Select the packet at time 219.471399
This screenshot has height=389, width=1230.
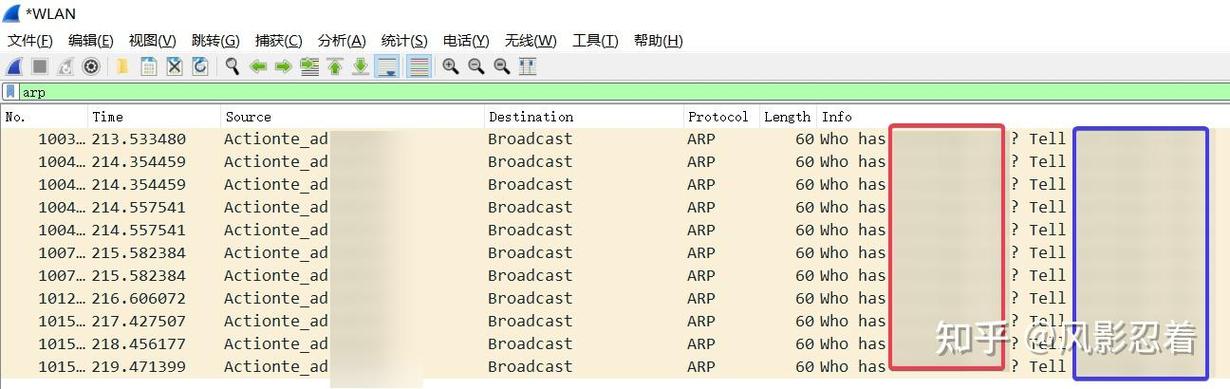coord(615,367)
